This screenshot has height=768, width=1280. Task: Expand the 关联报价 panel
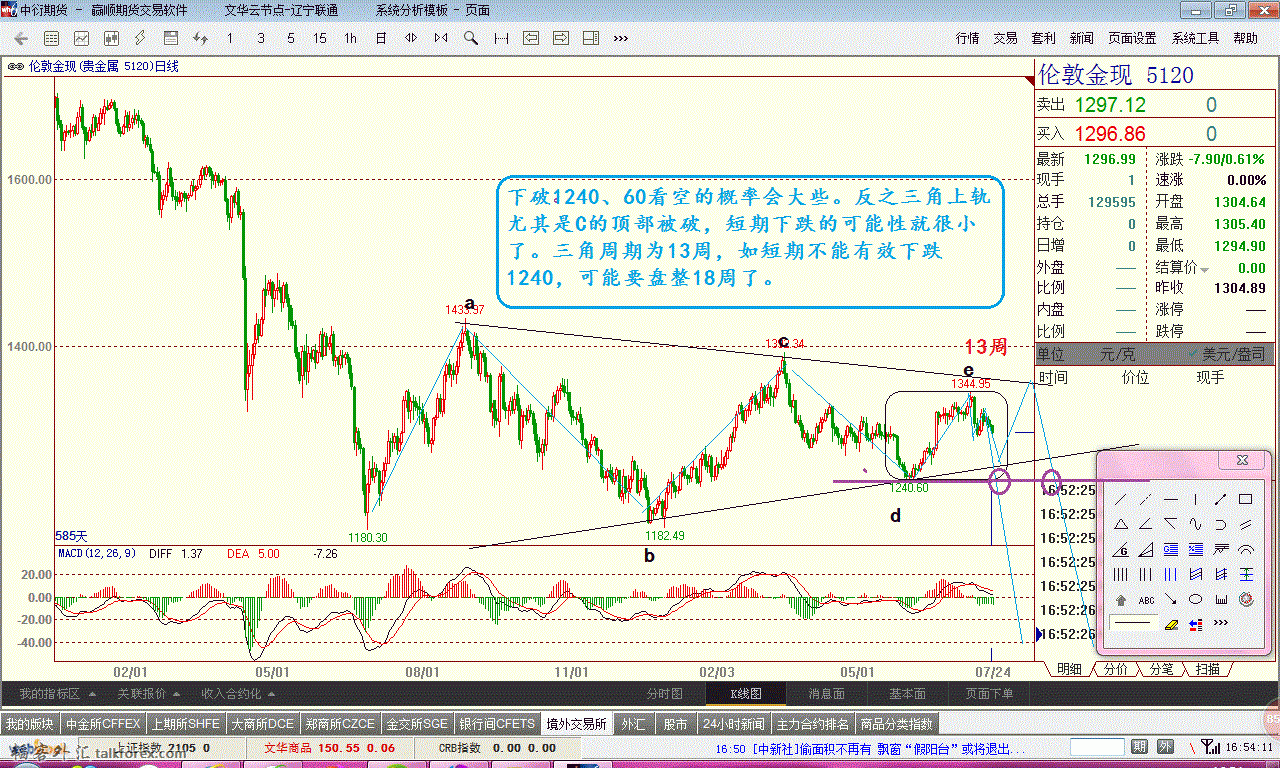coord(149,693)
